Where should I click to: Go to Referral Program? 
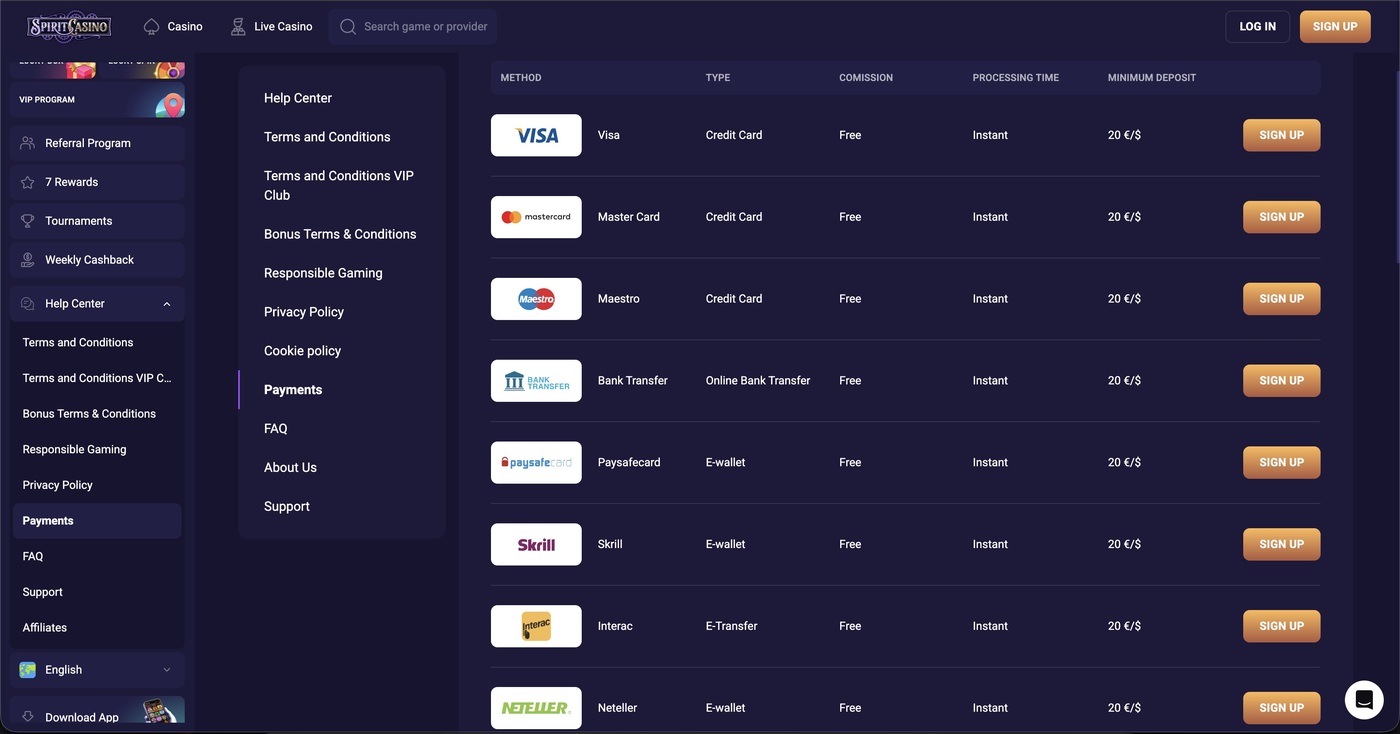point(97,143)
